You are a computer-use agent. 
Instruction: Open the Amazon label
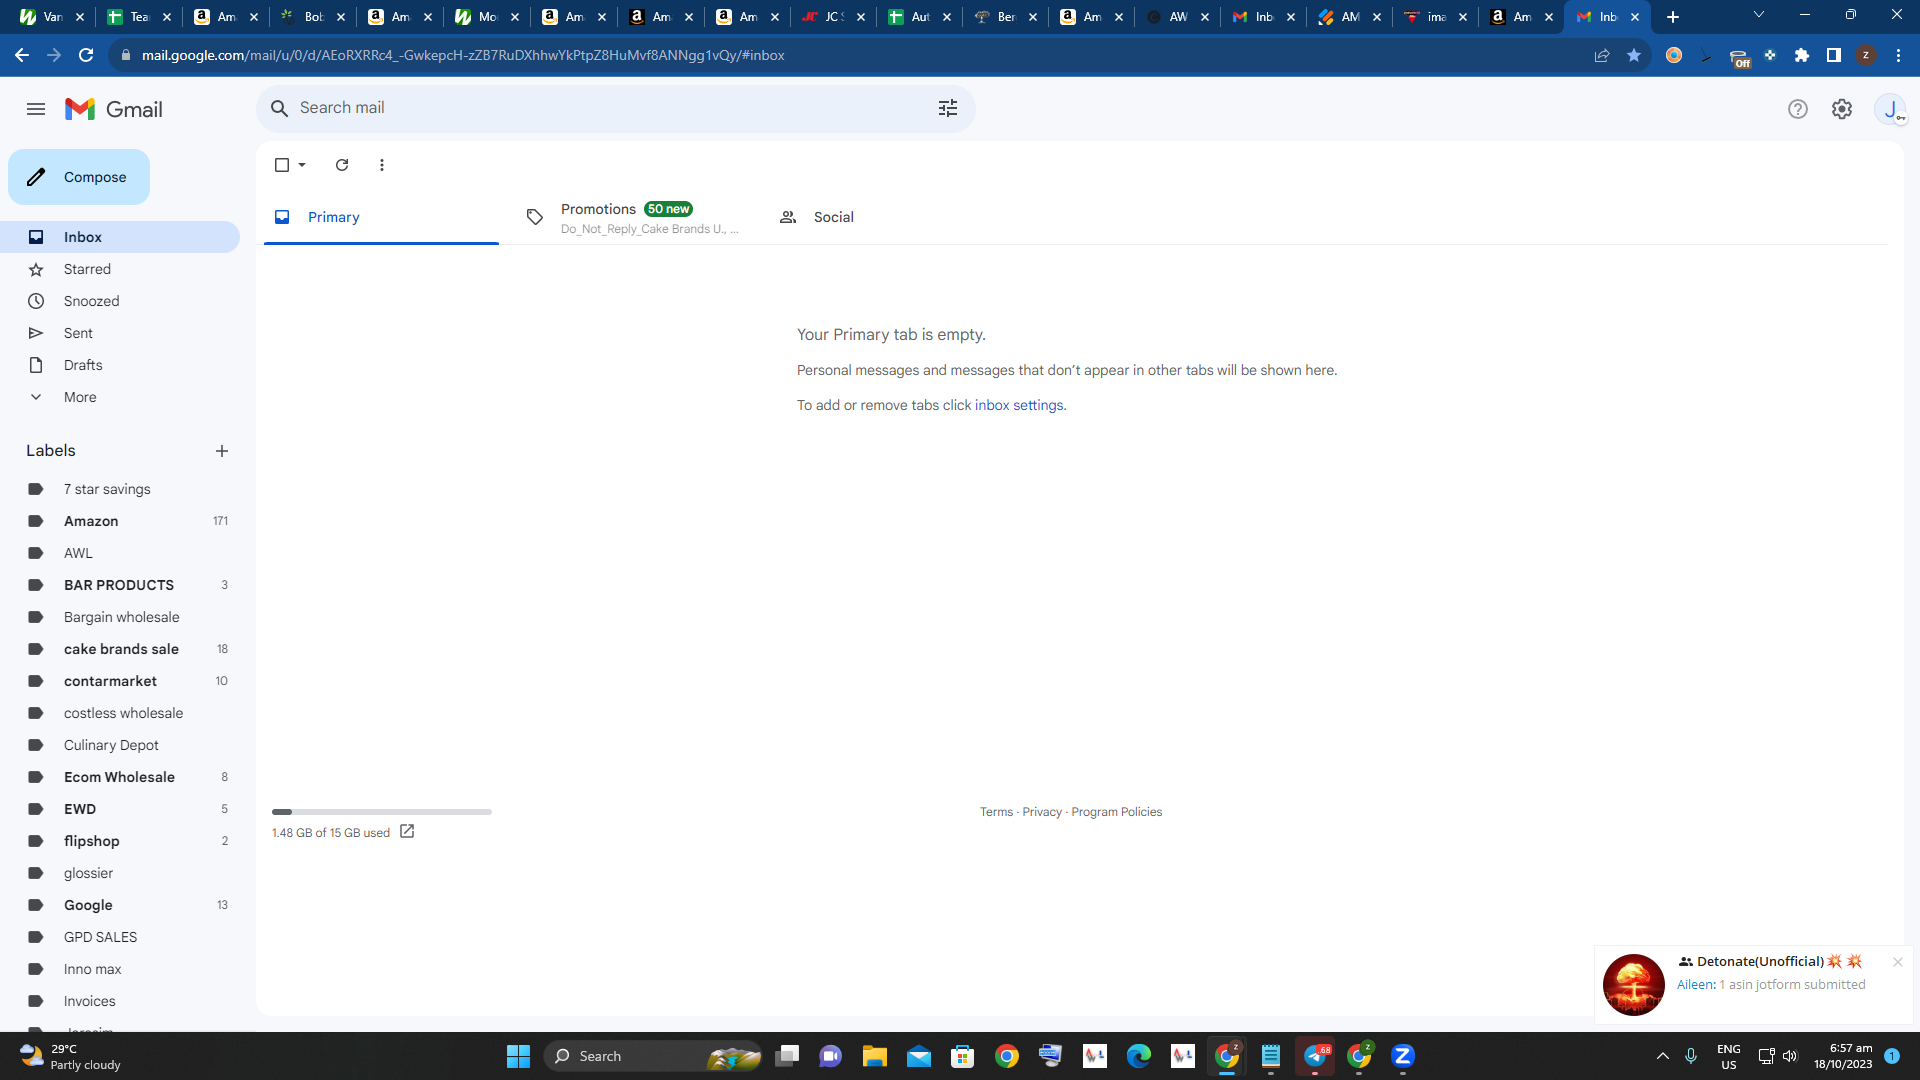tap(120, 521)
